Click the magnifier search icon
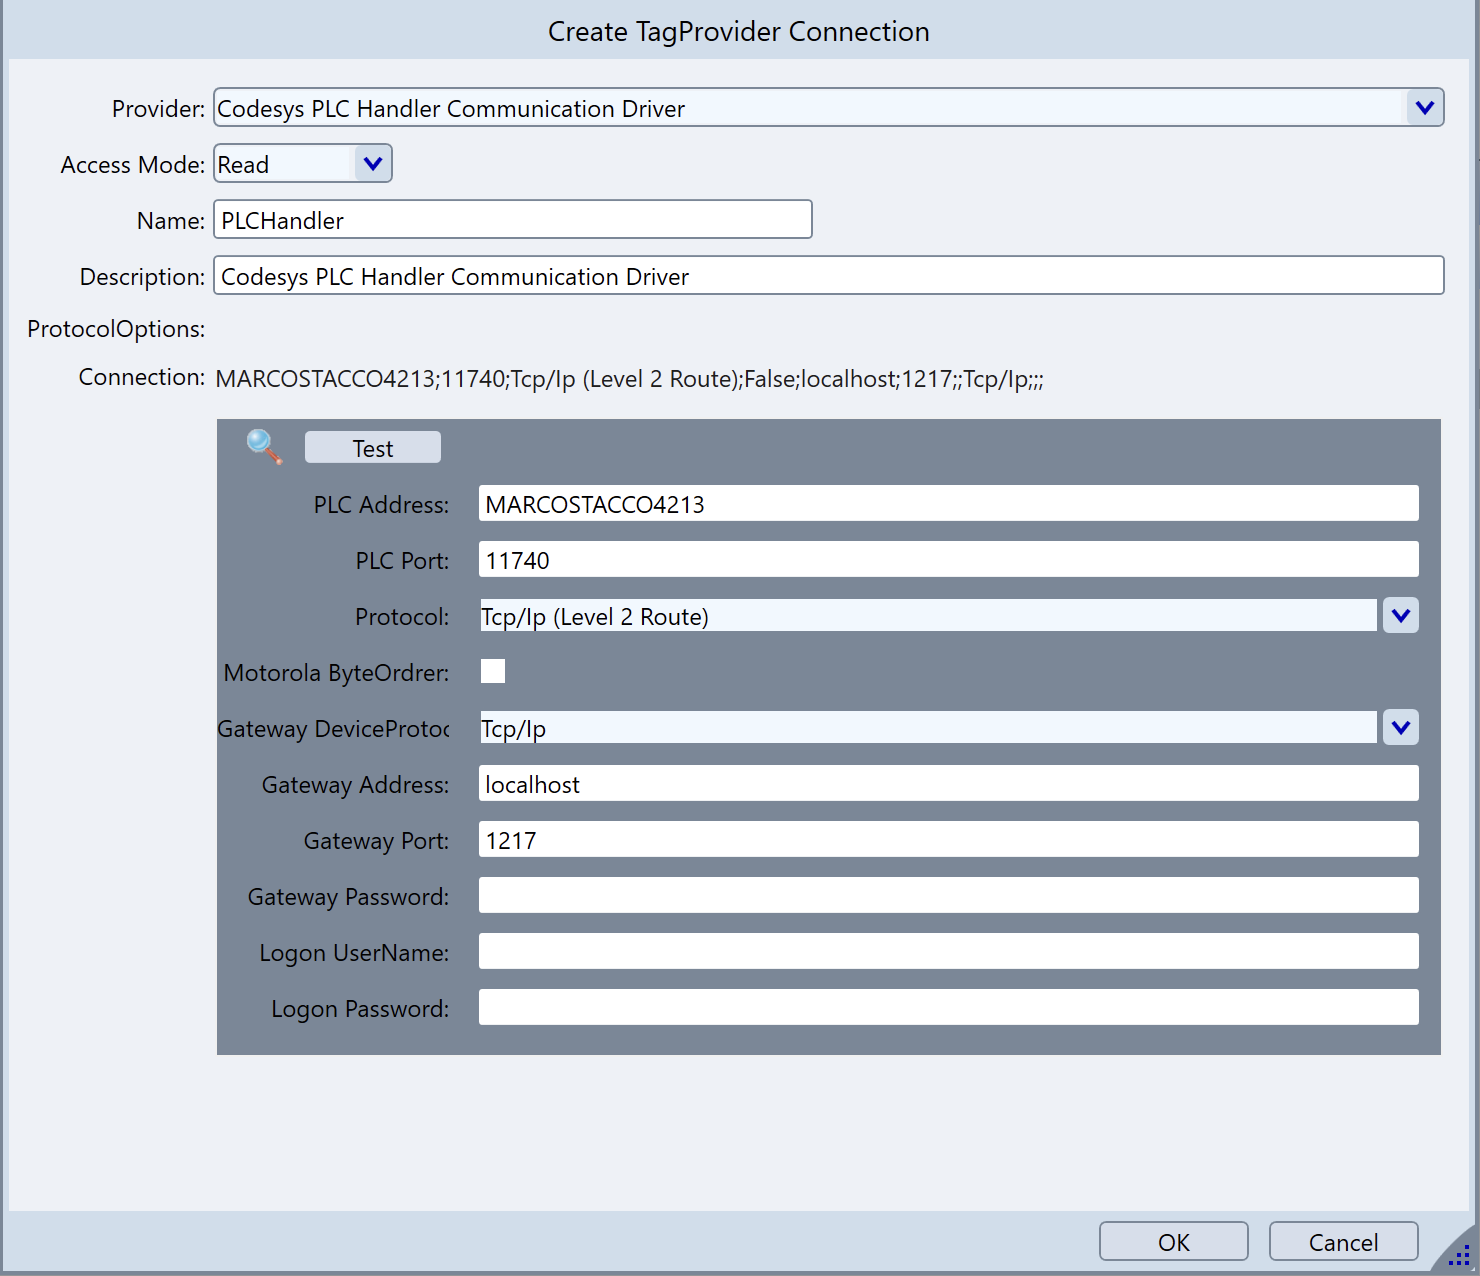Viewport: 1480px width, 1276px height. [x=264, y=447]
